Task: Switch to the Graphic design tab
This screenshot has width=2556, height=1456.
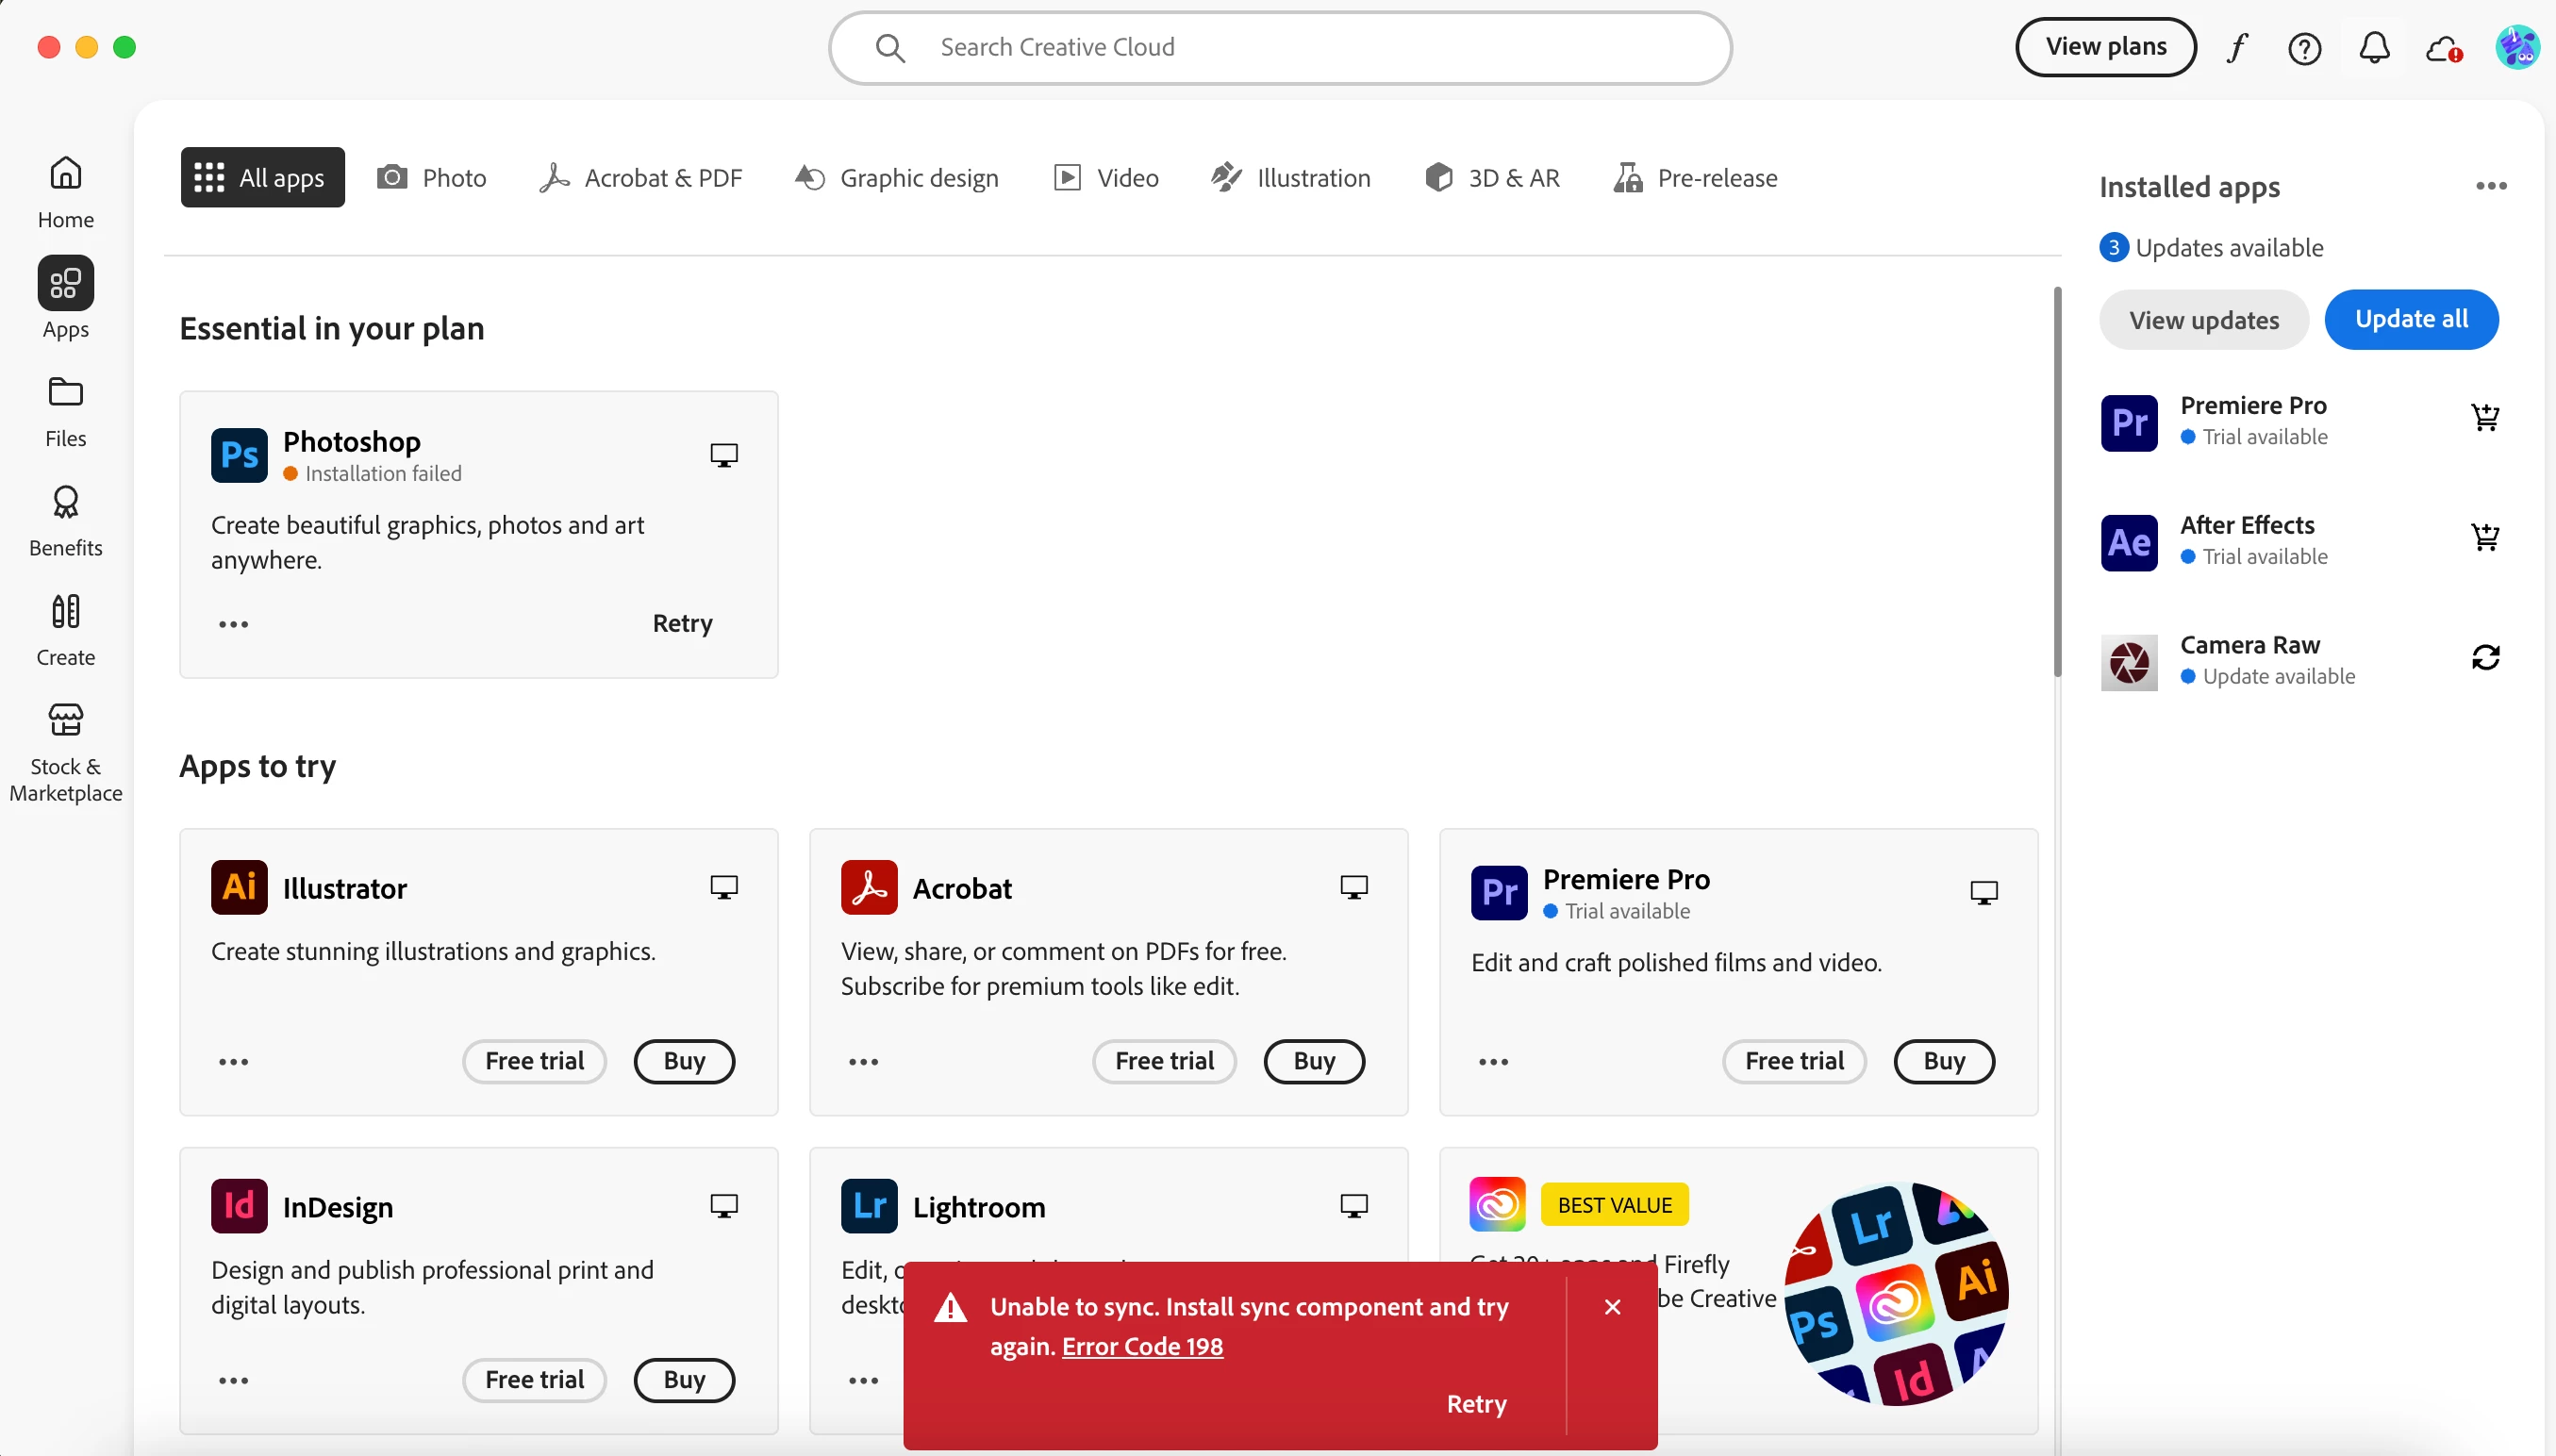Action: coord(897,178)
